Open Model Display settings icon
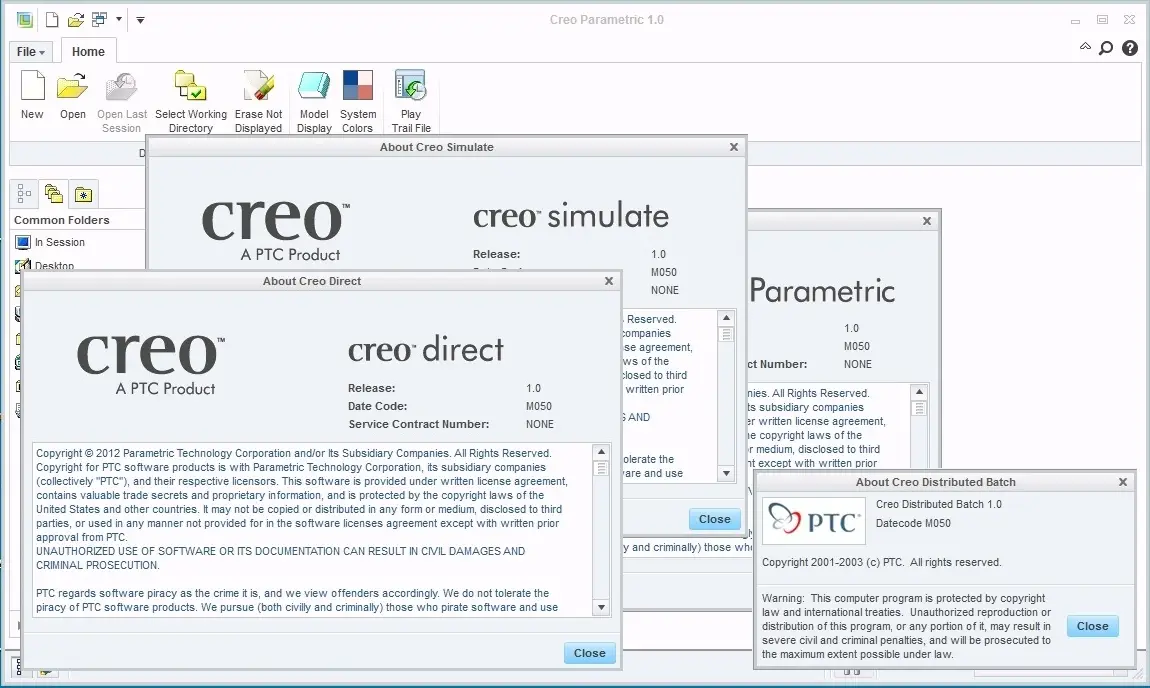This screenshot has width=1150, height=688. pyautogui.click(x=314, y=85)
